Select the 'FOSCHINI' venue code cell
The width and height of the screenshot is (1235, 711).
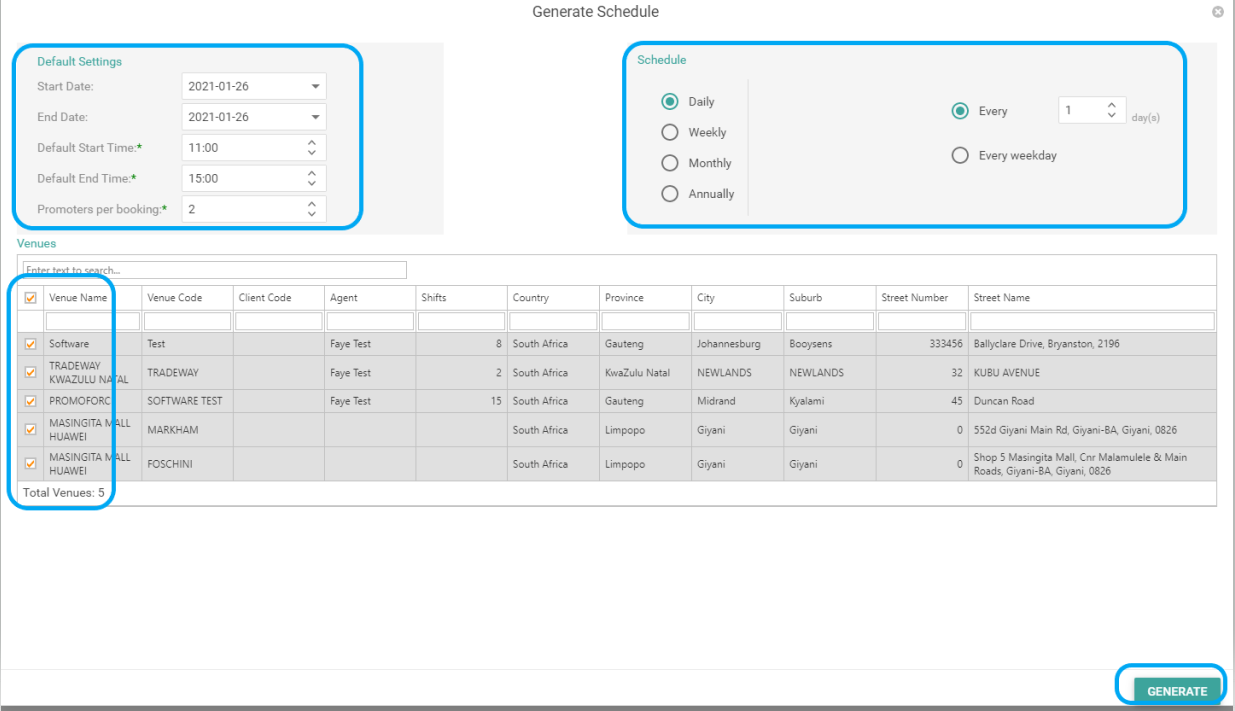[187, 464]
